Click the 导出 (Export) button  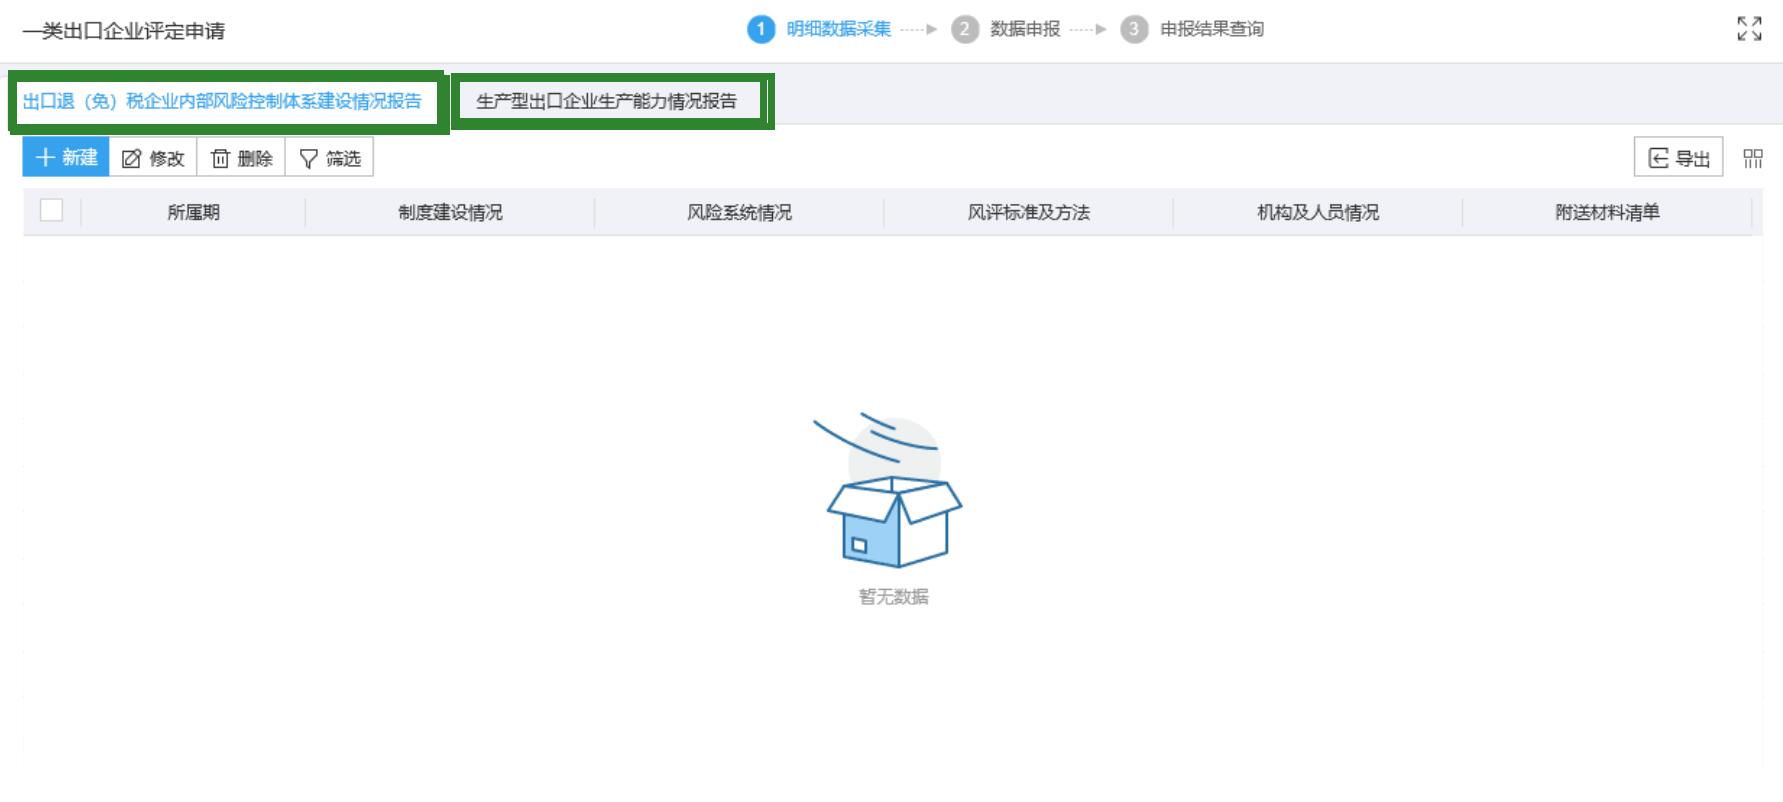pos(1678,158)
